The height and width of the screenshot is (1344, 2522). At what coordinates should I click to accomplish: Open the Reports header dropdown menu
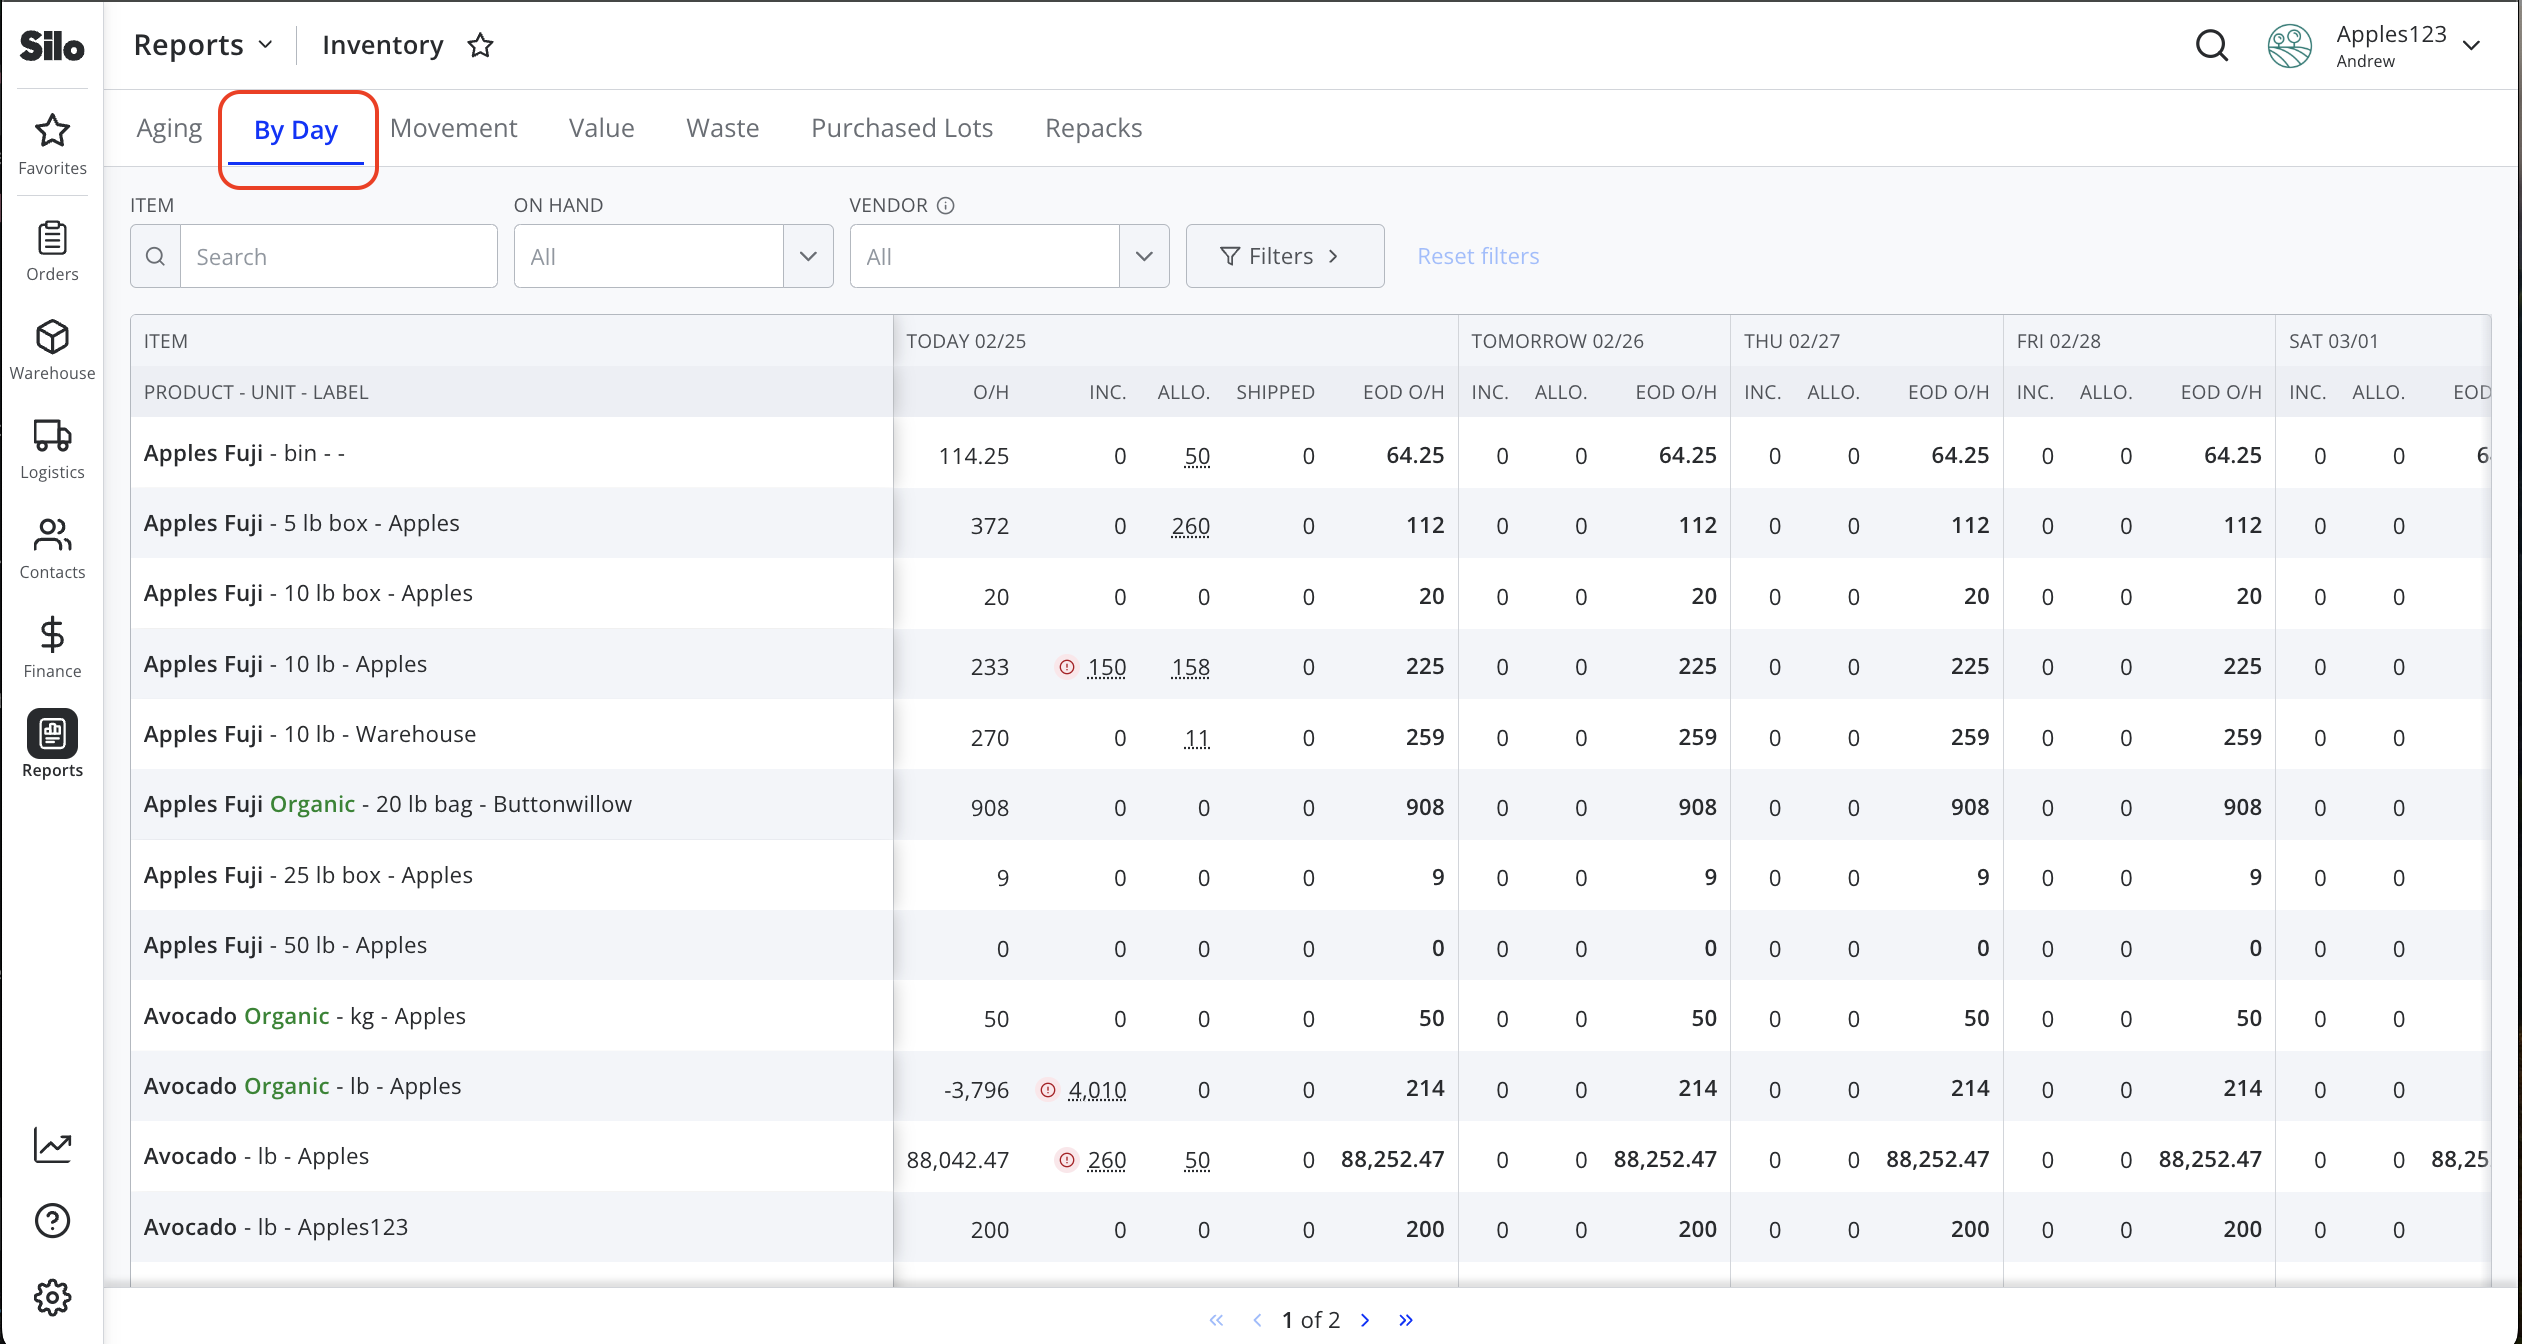click(x=203, y=45)
